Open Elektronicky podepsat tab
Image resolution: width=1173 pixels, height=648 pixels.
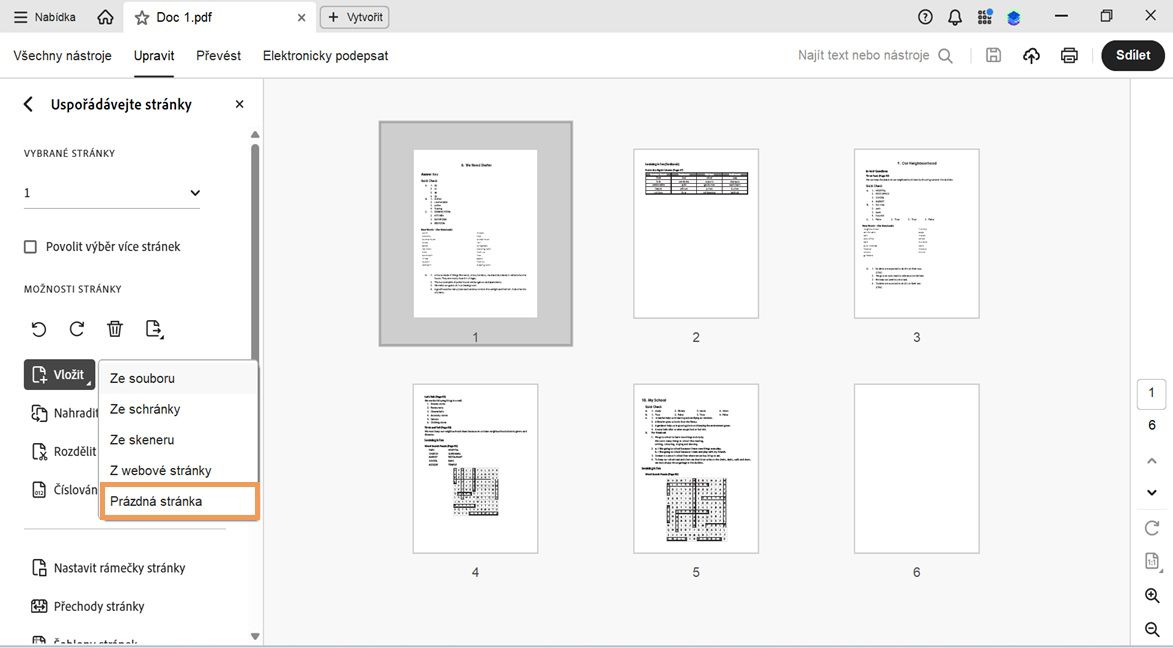(x=325, y=55)
